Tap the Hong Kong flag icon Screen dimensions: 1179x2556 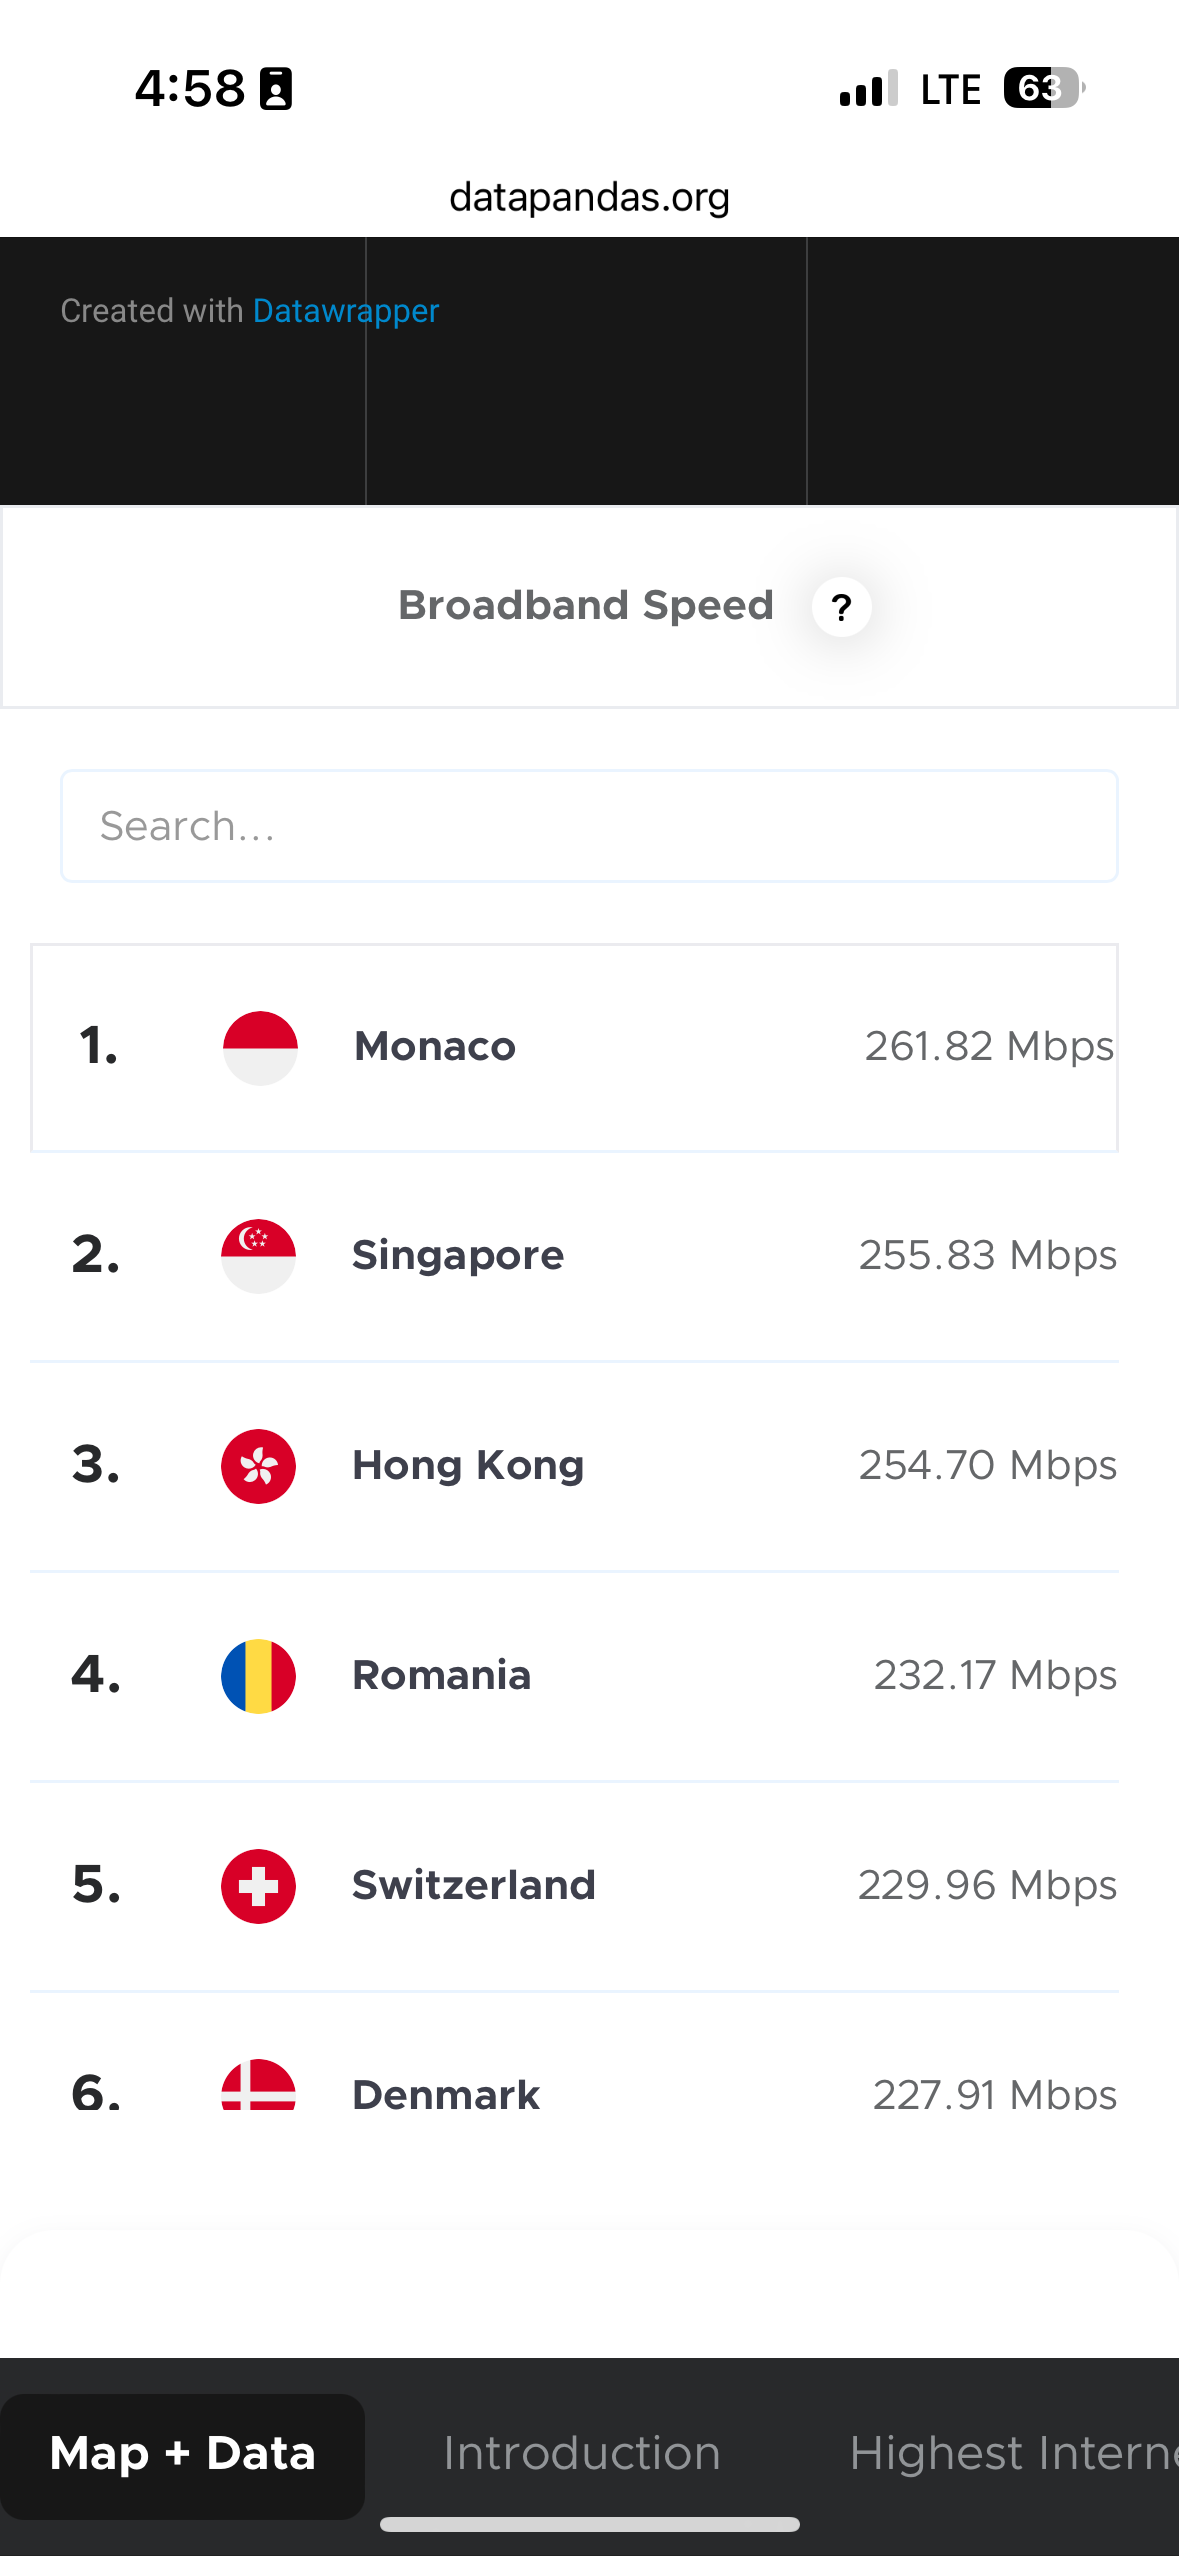pos(258,1466)
